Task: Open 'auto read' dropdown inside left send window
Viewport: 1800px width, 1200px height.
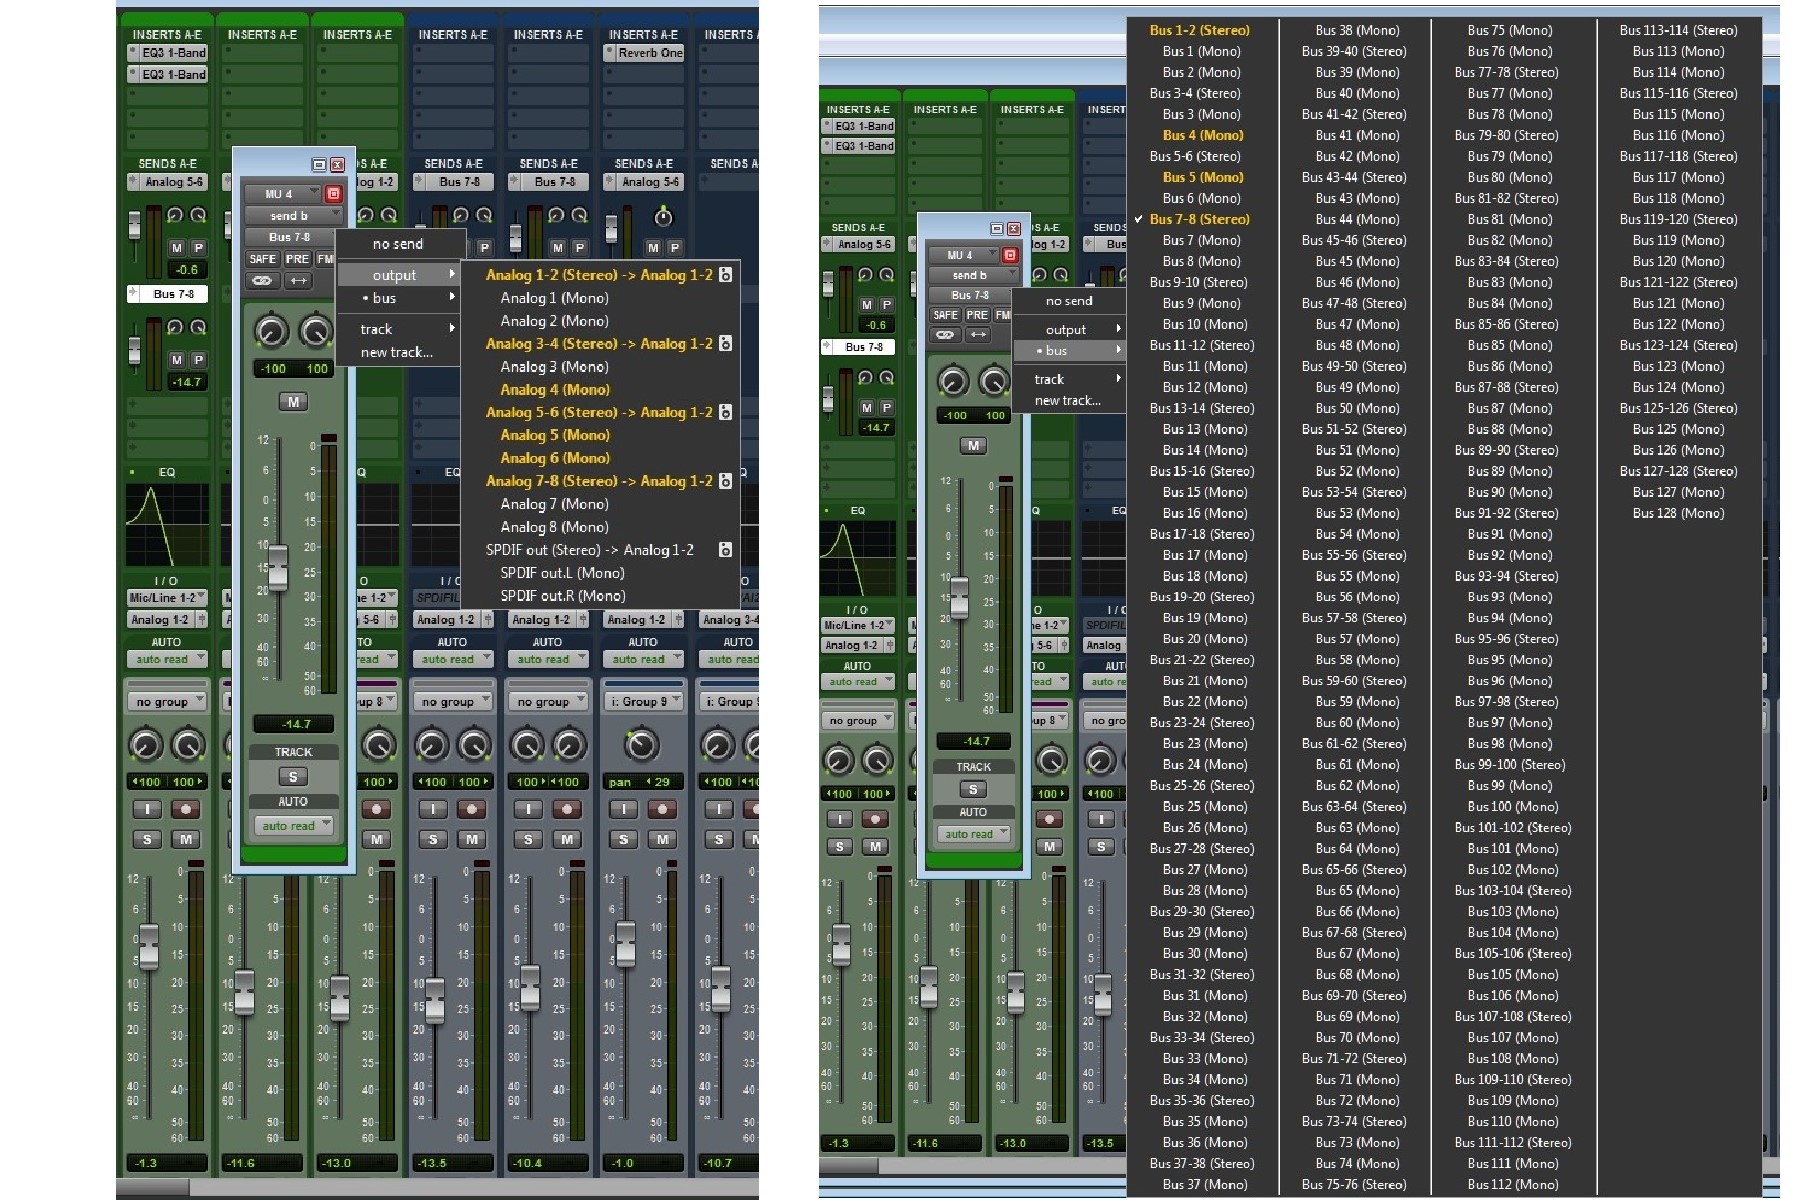Action: tap(293, 826)
